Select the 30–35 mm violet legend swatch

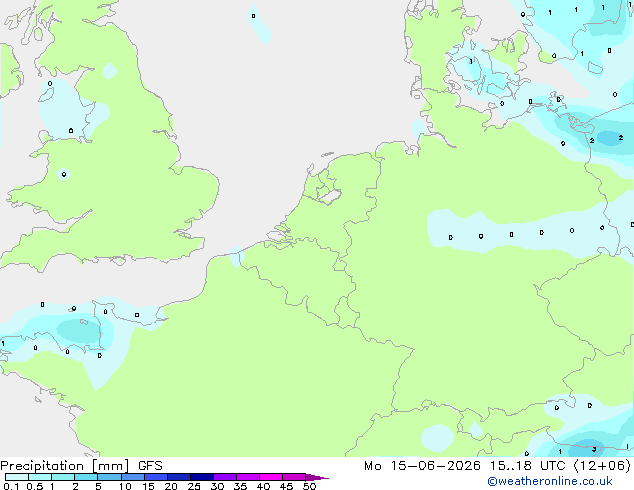tap(225, 477)
